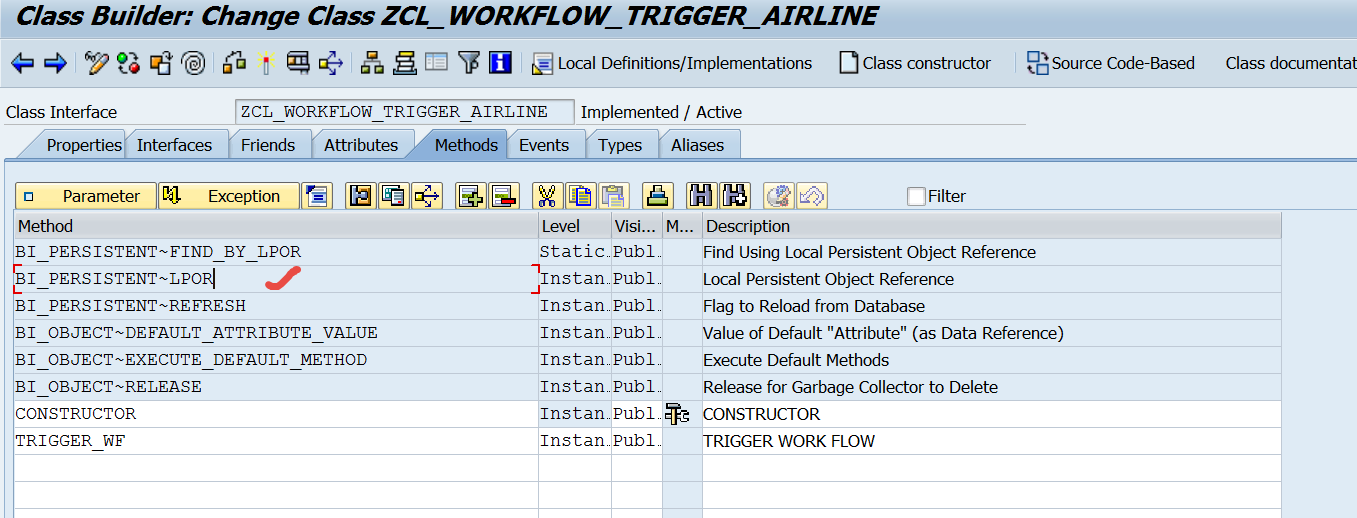Viewport: 1357px width, 518px height.
Task: Click constructor method type icon in M column
Action: [x=677, y=414]
